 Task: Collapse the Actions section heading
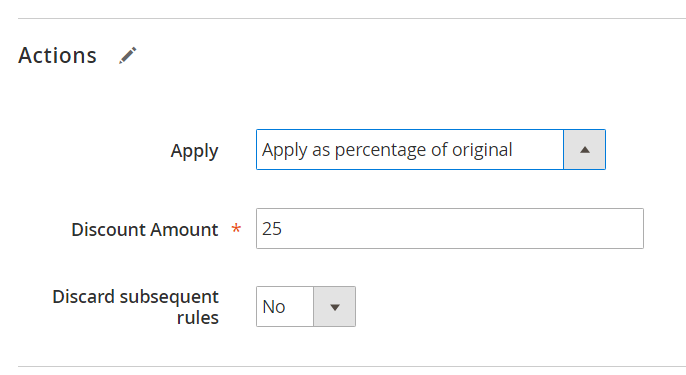pyautogui.click(x=57, y=56)
